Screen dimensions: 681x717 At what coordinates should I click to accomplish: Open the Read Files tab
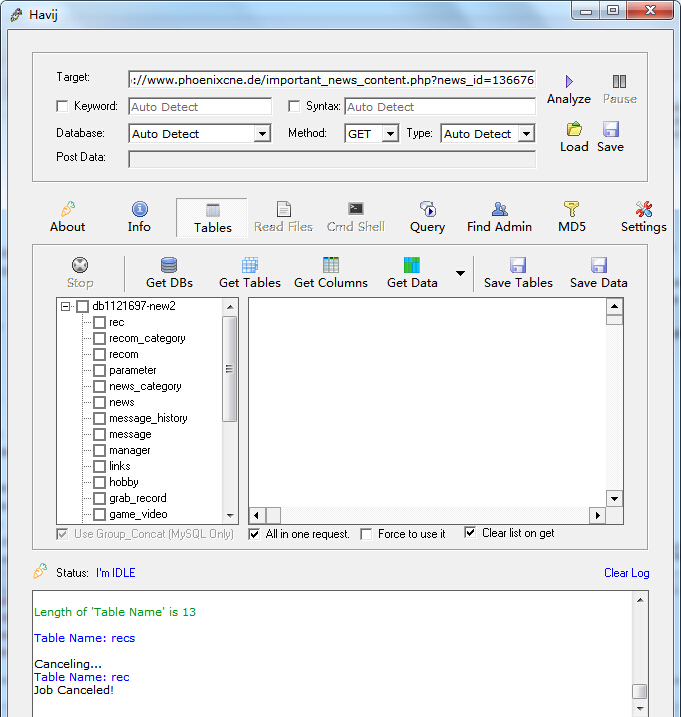[x=284, y=218]
